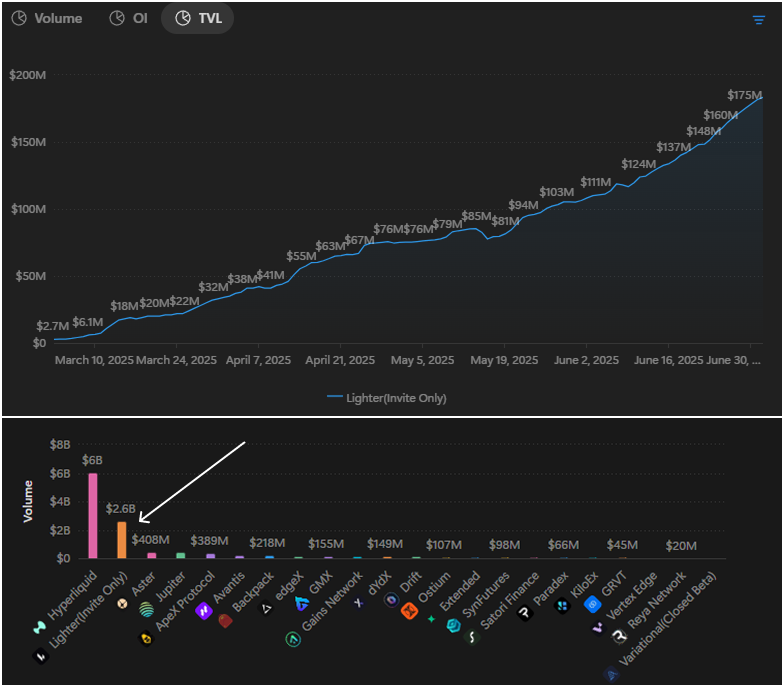Click the $85M data label
The height and width of the screenshot is (687, 784).
click(x=476, y=216)
